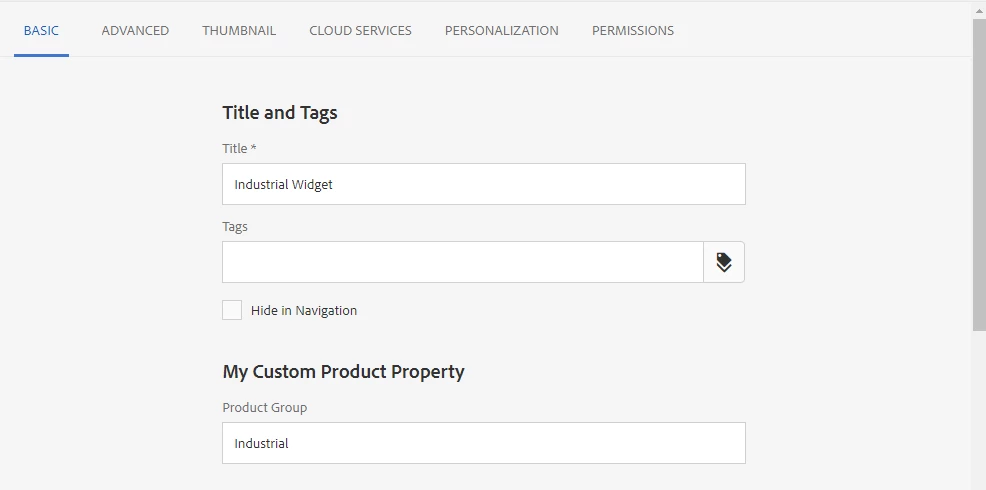The image size is (986, 490).
Task: Click the "Title and Tags" section heading
Action: [280, 113]
